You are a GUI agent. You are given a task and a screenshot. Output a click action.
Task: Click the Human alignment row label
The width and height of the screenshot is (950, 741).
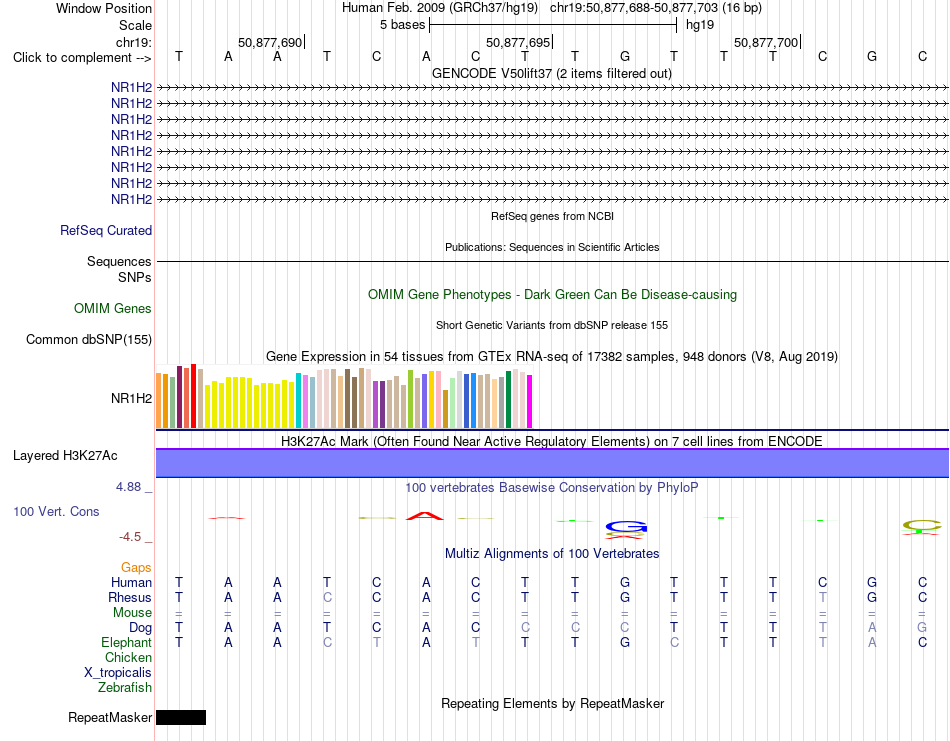pyautogui.click(x=131, y=582)
